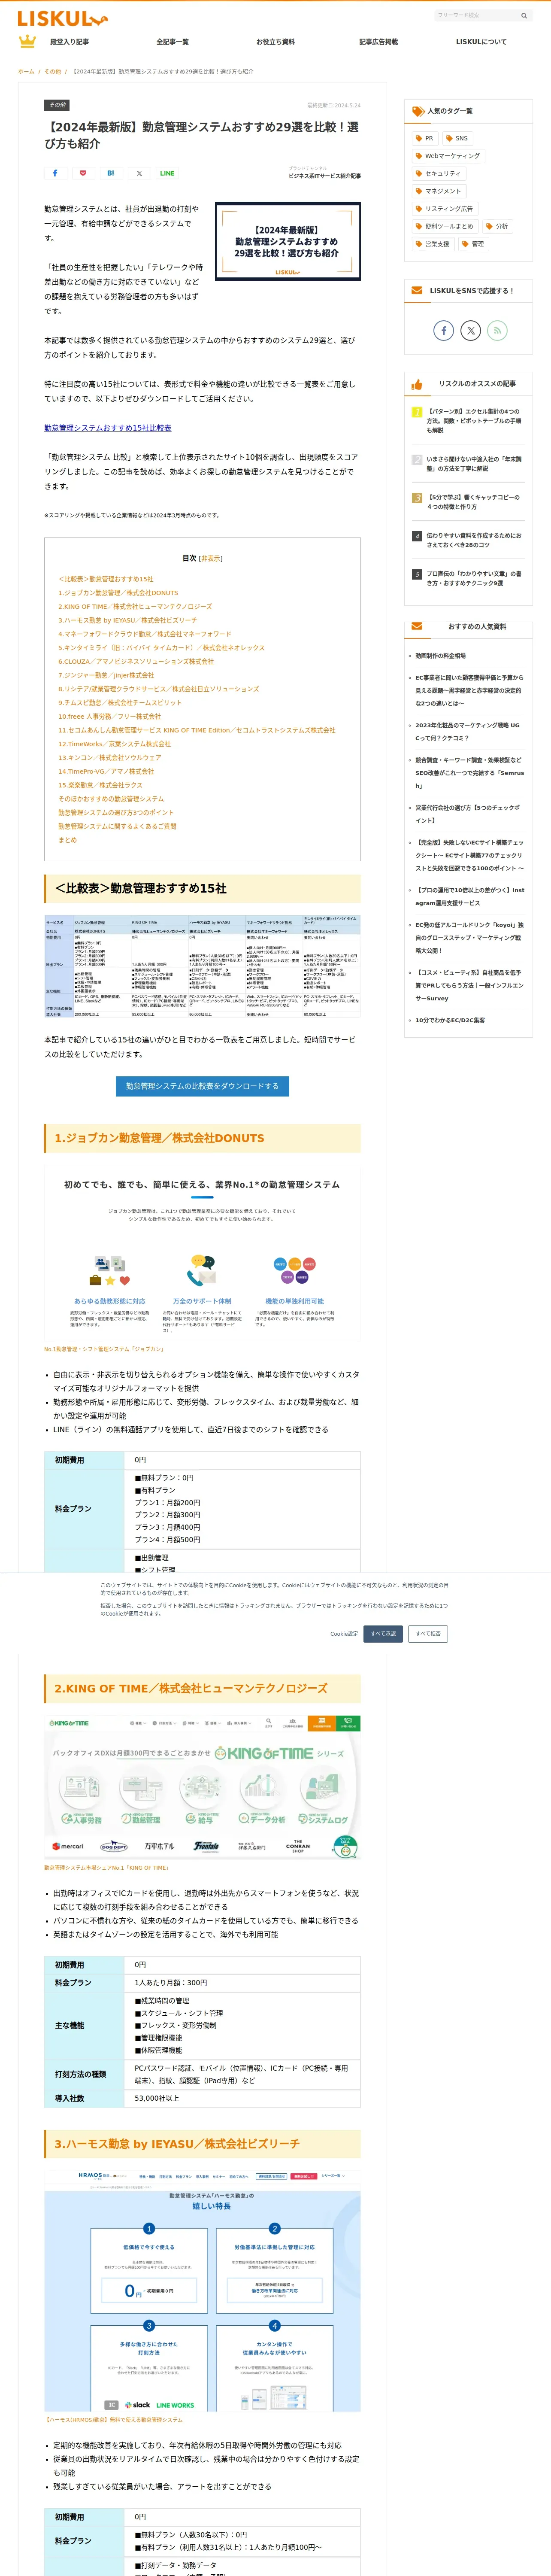Click the crown icon beside 殿堂入り記事

click(x=28, y=41)
